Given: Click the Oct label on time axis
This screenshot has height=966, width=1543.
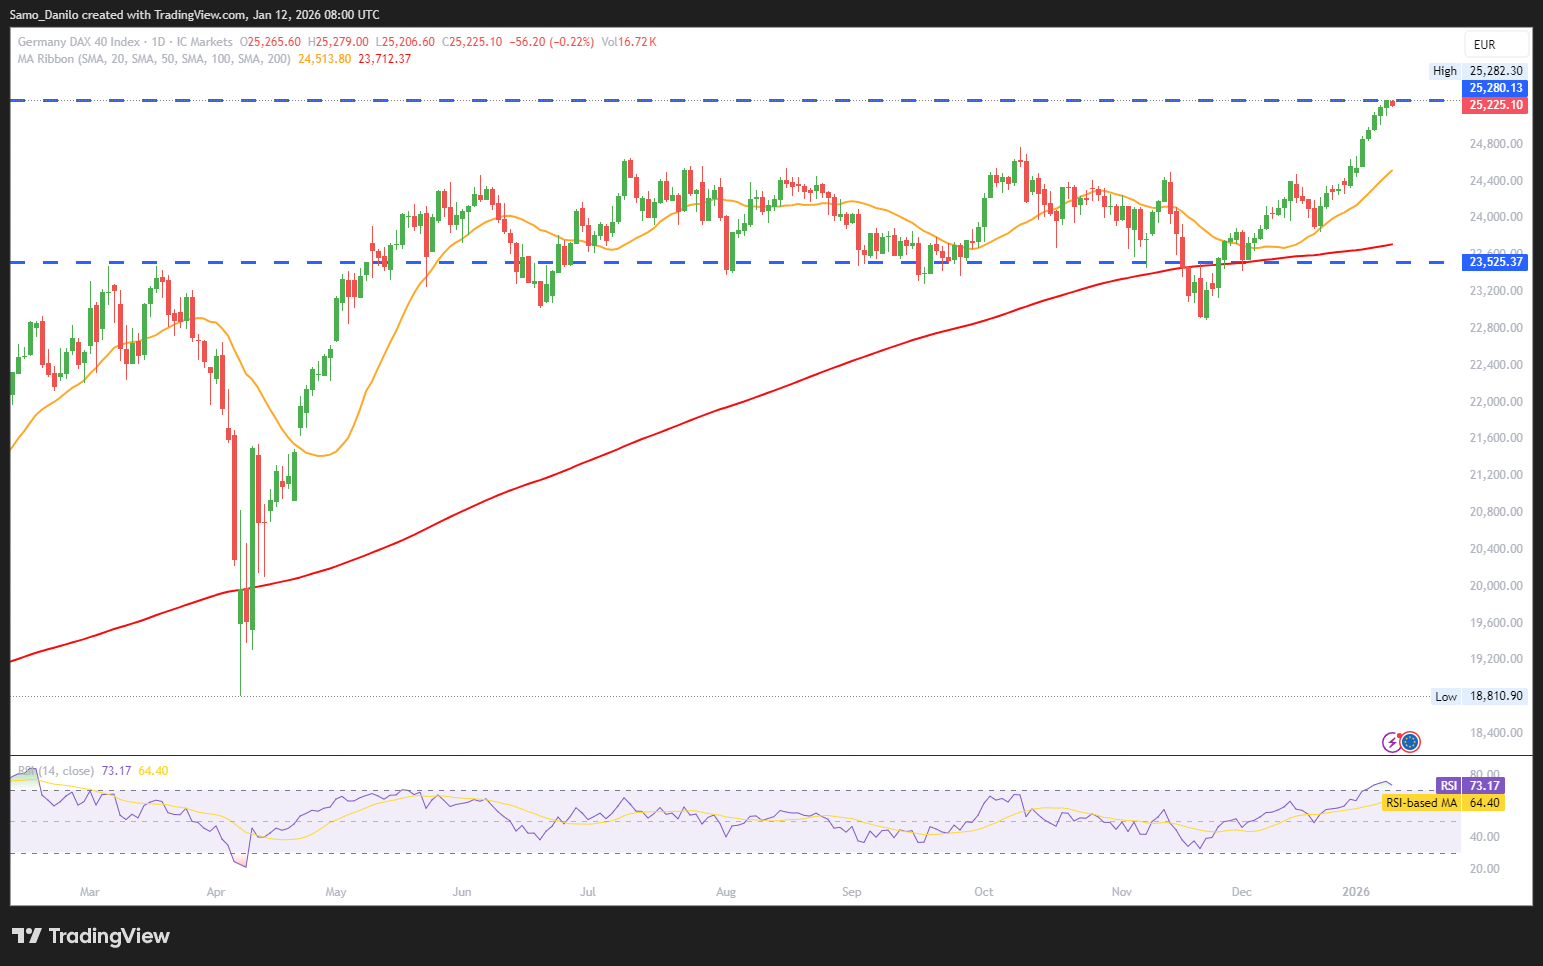Looking at the screenshot, I should (x=983, y=891).
